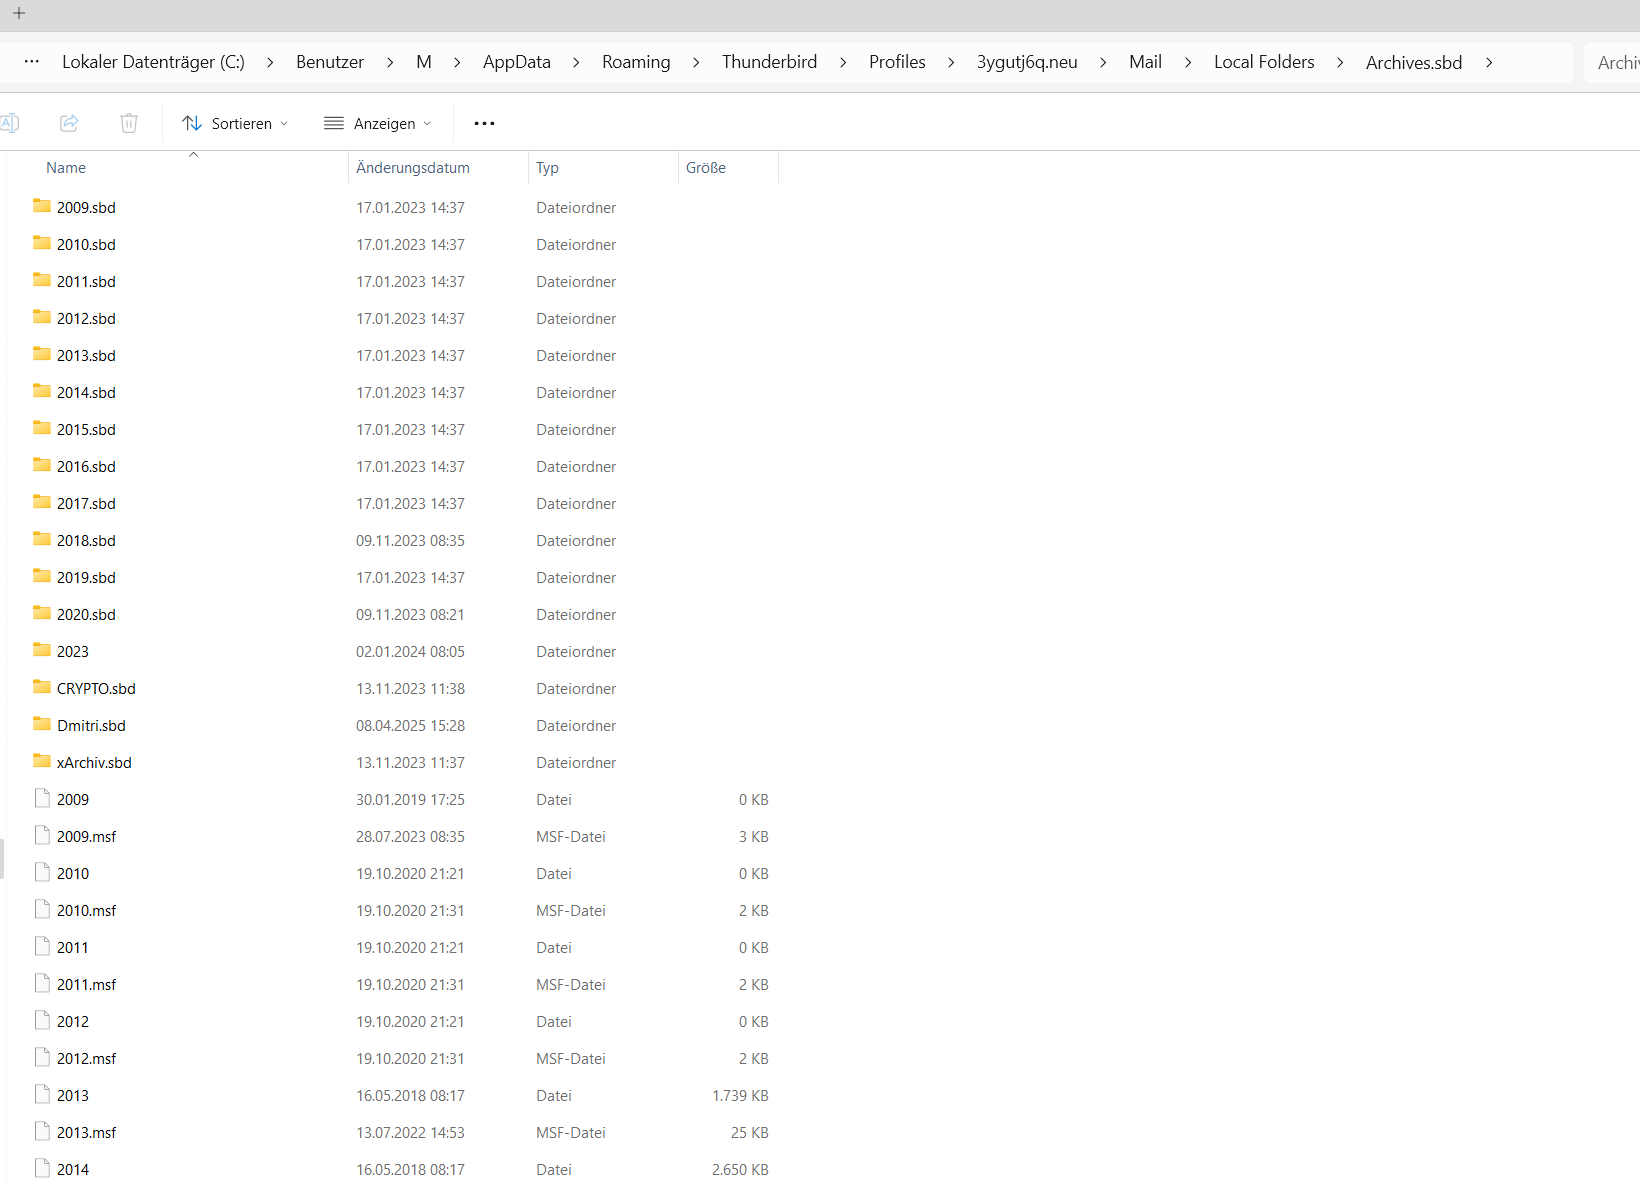Show hidden breadcrumb path via leading ellipsis
The width and height of the screenshot is (1640, 1188).
click(x=32, y=62)
